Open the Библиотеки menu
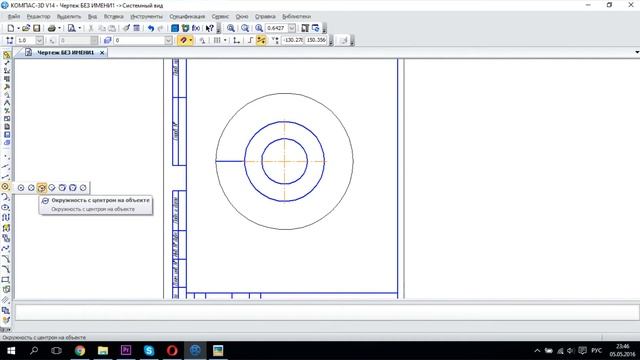 tap(296, 16)
